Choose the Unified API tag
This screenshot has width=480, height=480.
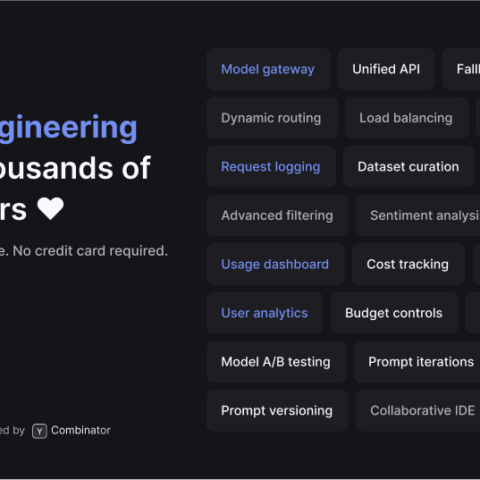(386, 69)
